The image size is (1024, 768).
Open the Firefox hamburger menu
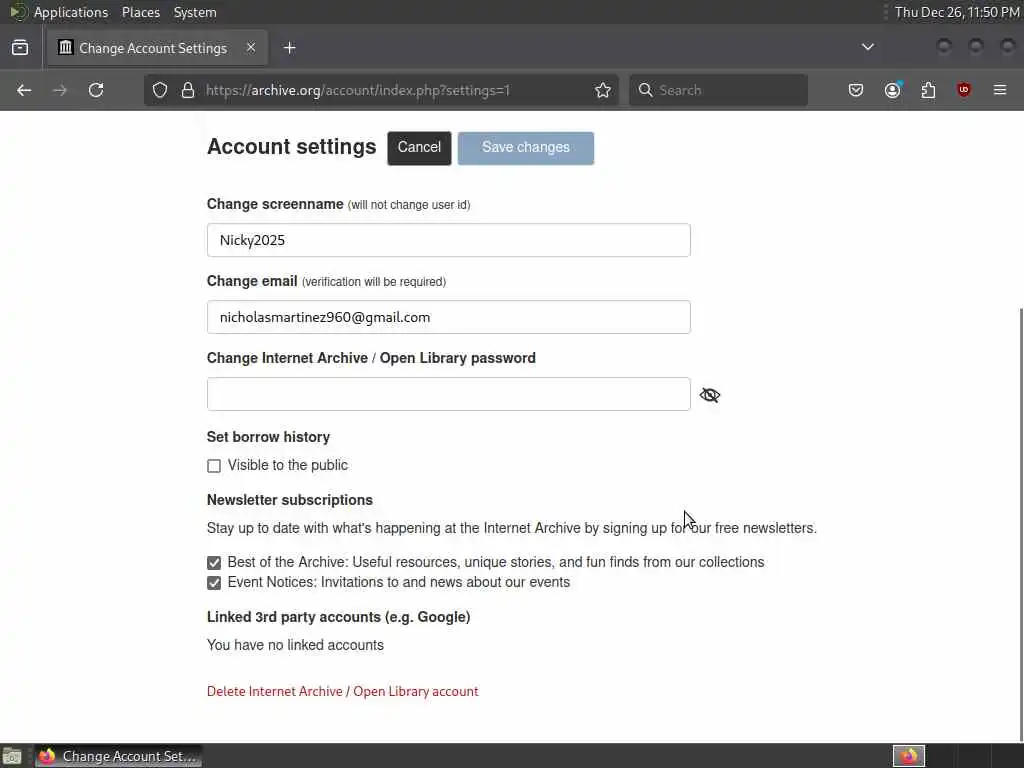1000,90
